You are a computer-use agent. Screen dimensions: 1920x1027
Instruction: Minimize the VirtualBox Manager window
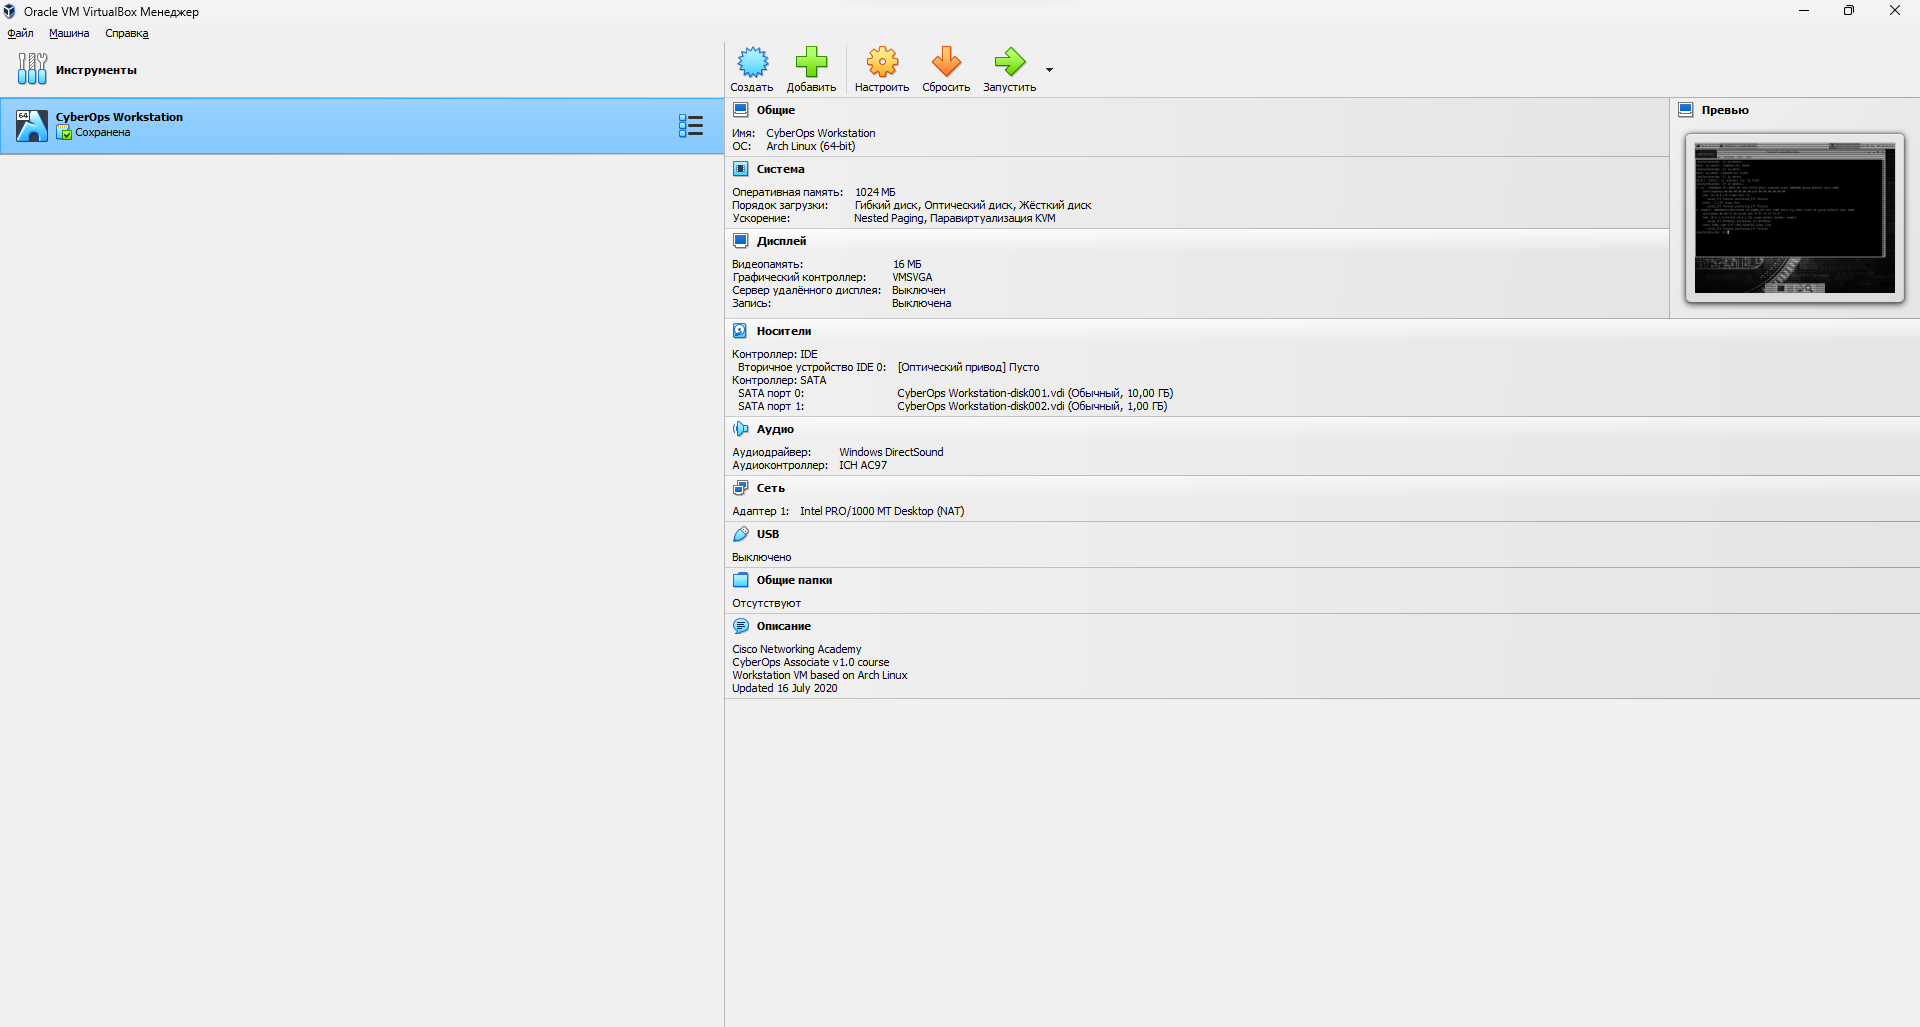[1804, 11]
